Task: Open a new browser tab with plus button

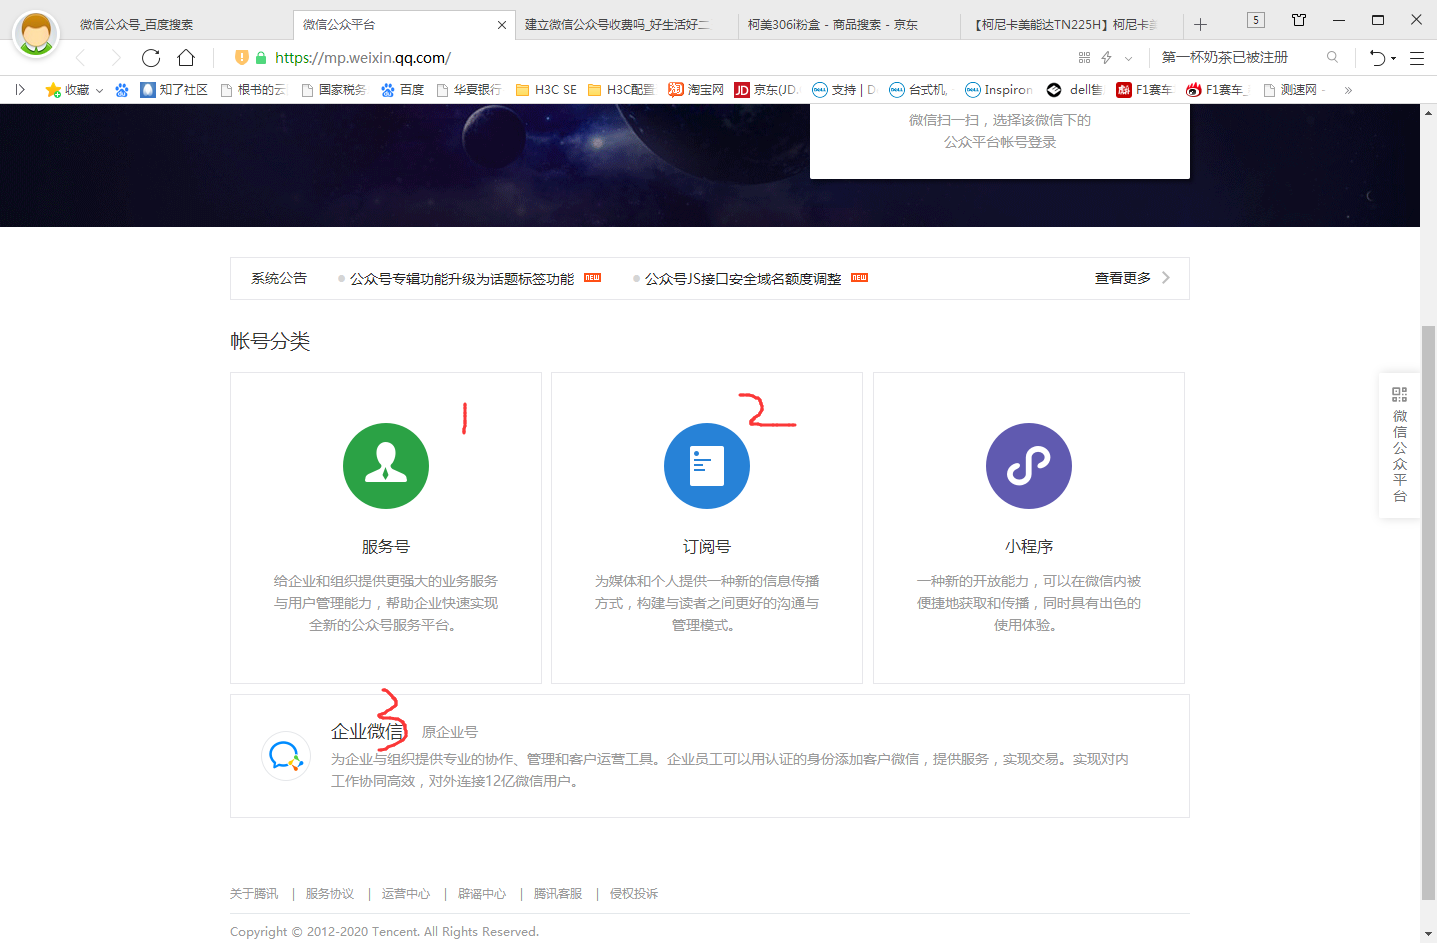Action: click(1200, 24)
